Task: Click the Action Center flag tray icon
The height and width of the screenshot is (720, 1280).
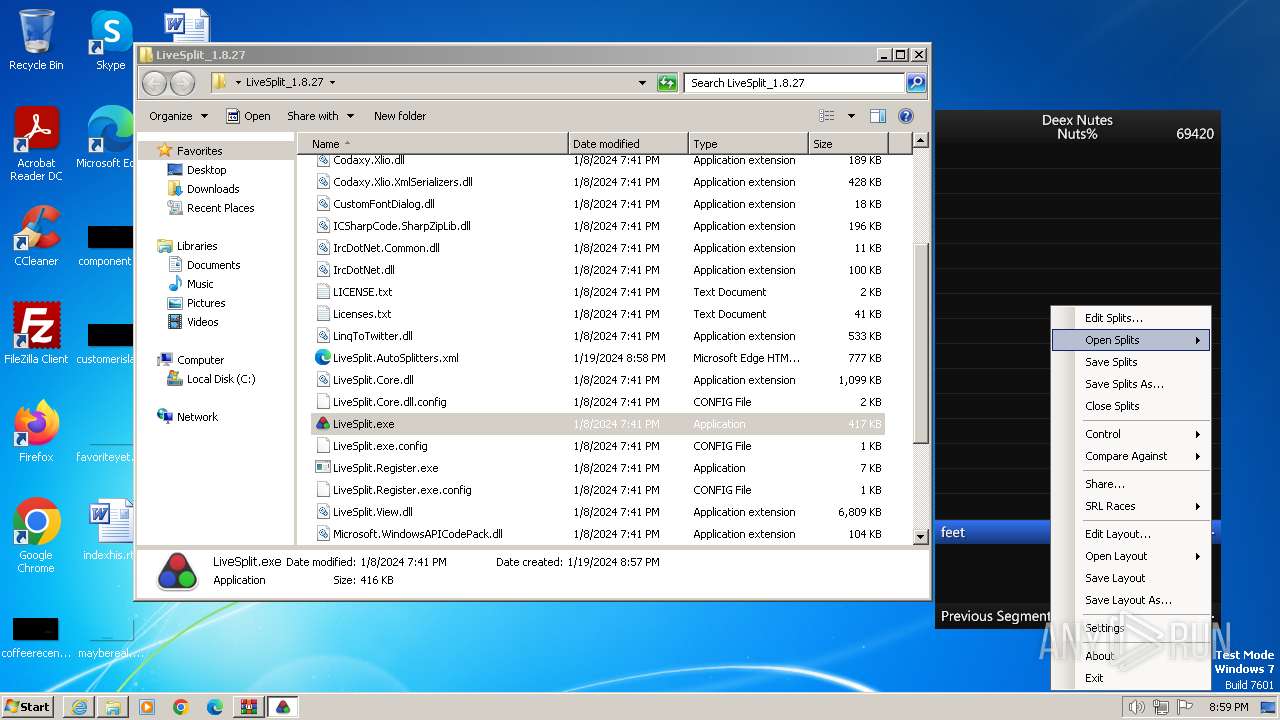Action: (1185, 707)
